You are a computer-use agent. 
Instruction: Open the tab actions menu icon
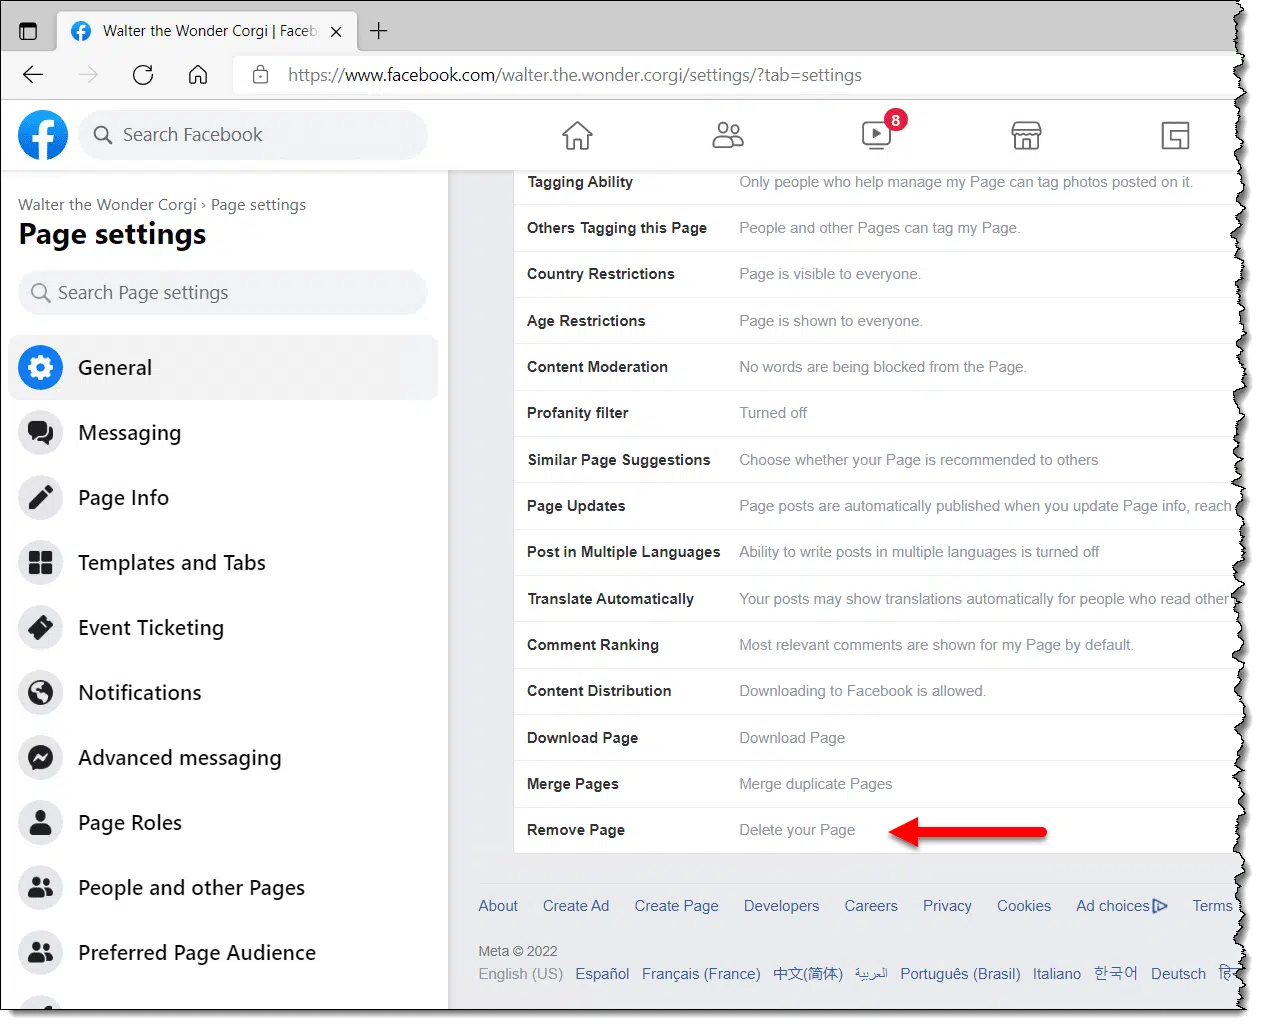point(28,31)
